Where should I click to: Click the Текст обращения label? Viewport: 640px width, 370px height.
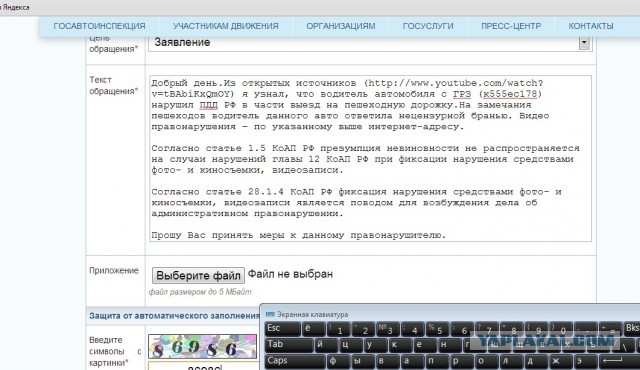114,85
